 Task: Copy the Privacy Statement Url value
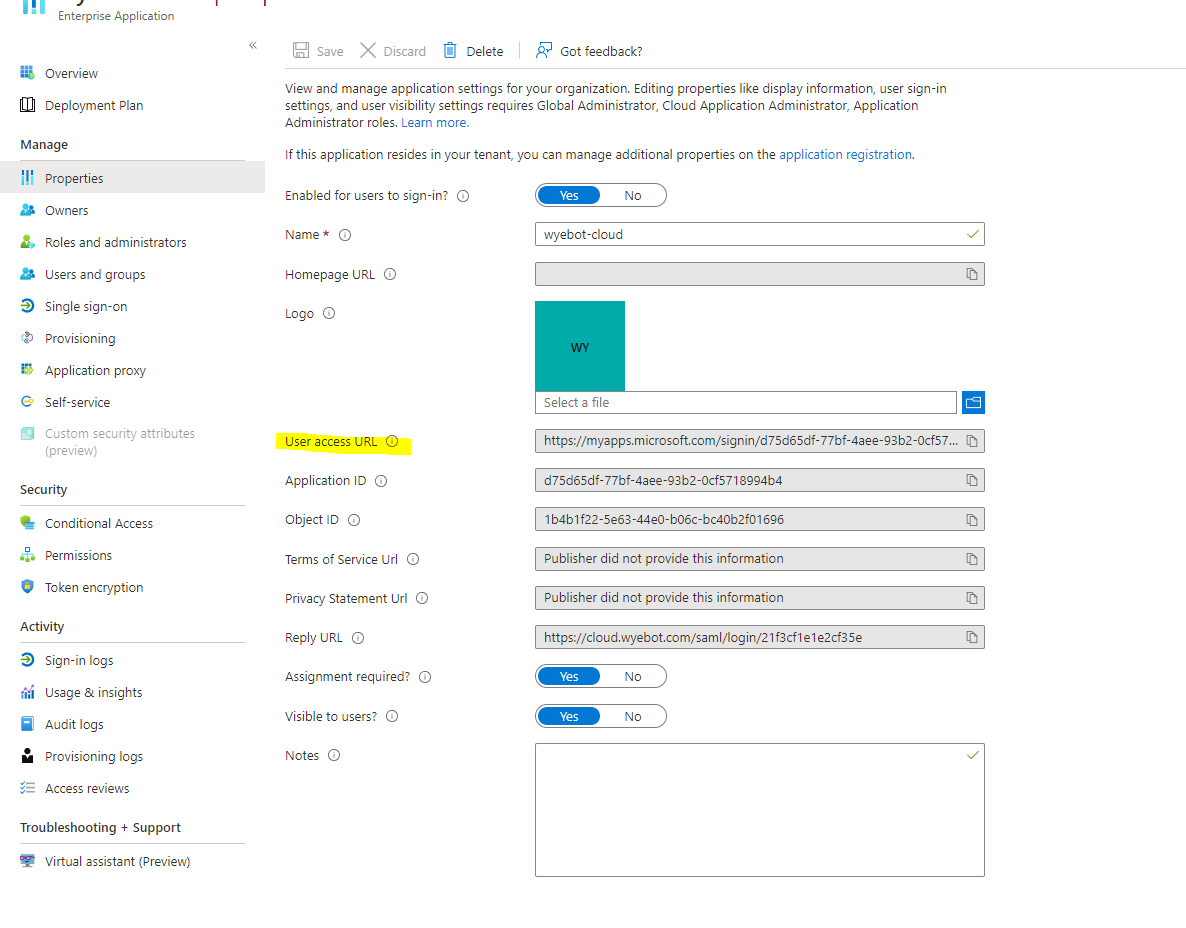coord(972,598)
